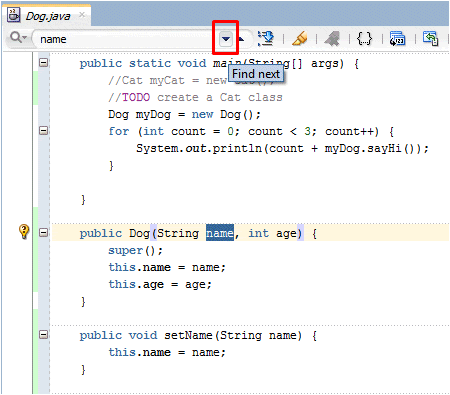
Task: Collapse the for loop fold marker
Action: [x=44, y=130]
